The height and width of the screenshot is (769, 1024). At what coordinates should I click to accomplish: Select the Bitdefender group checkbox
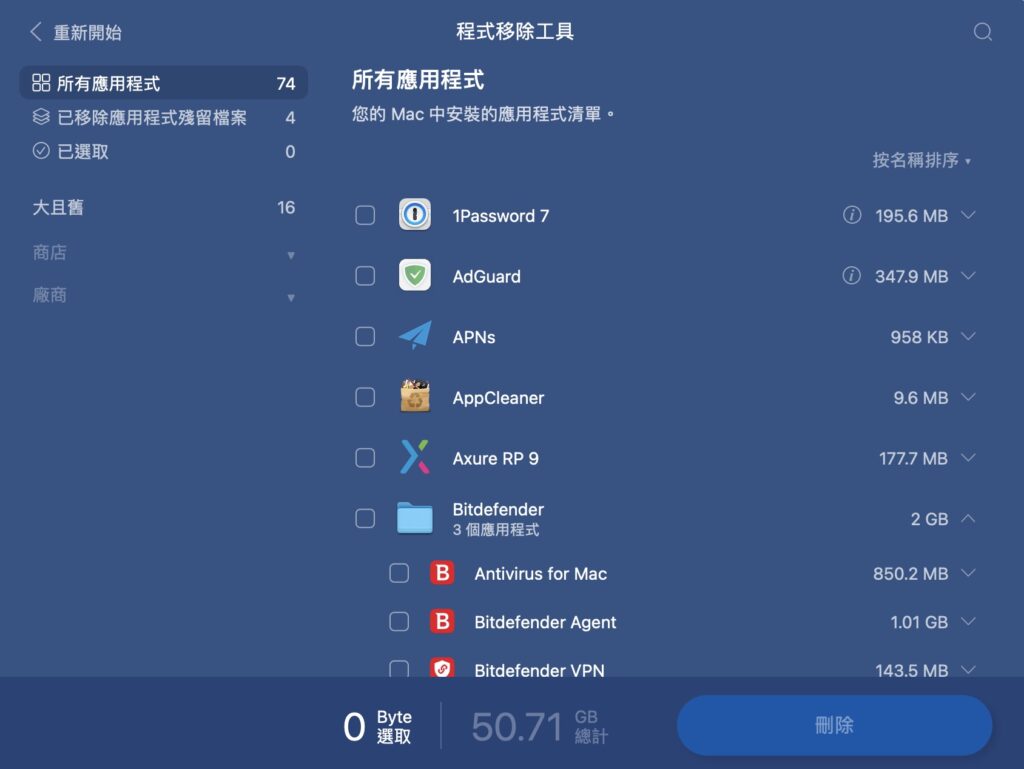point(365,518)
